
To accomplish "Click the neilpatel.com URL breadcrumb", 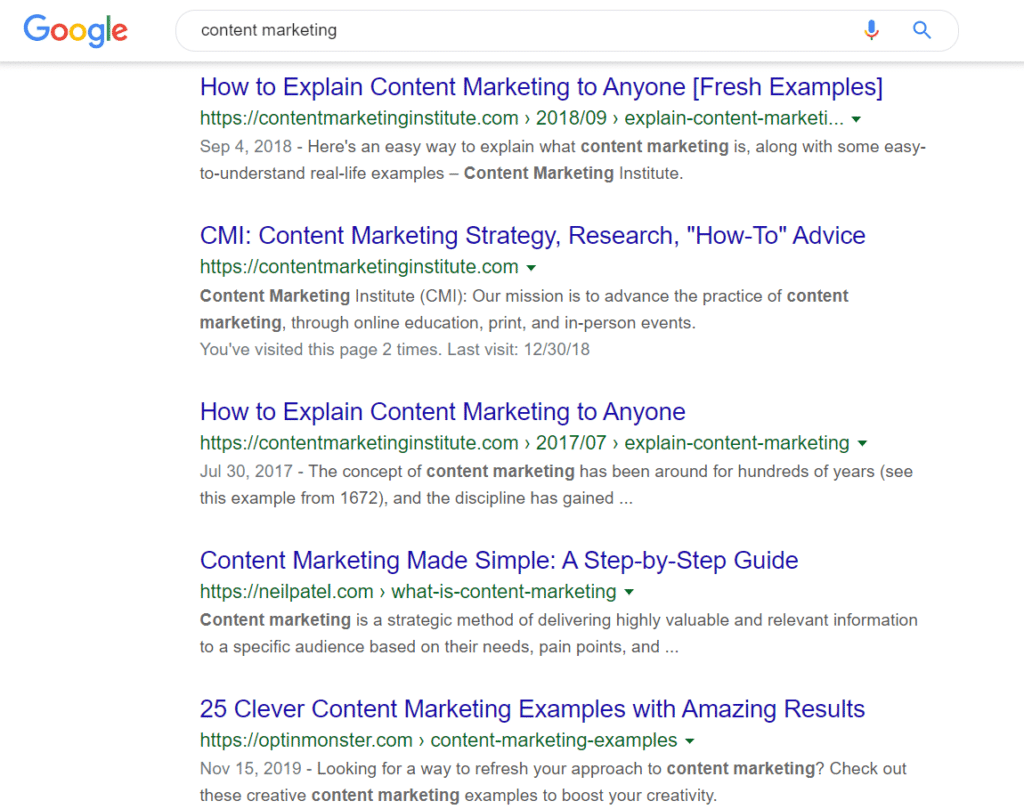I will (x=287, y=591).
